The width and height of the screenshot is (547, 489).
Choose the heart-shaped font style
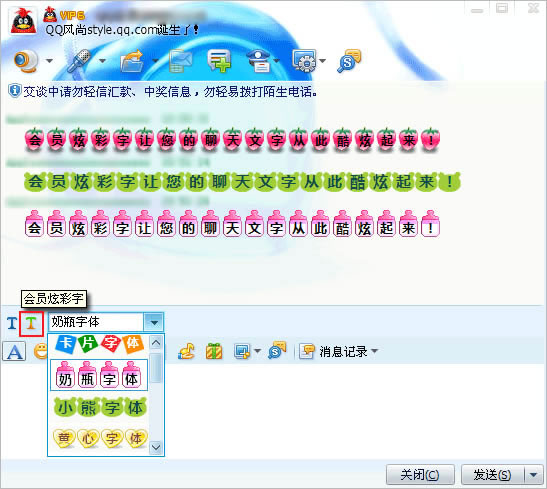(x=100, y=438)
